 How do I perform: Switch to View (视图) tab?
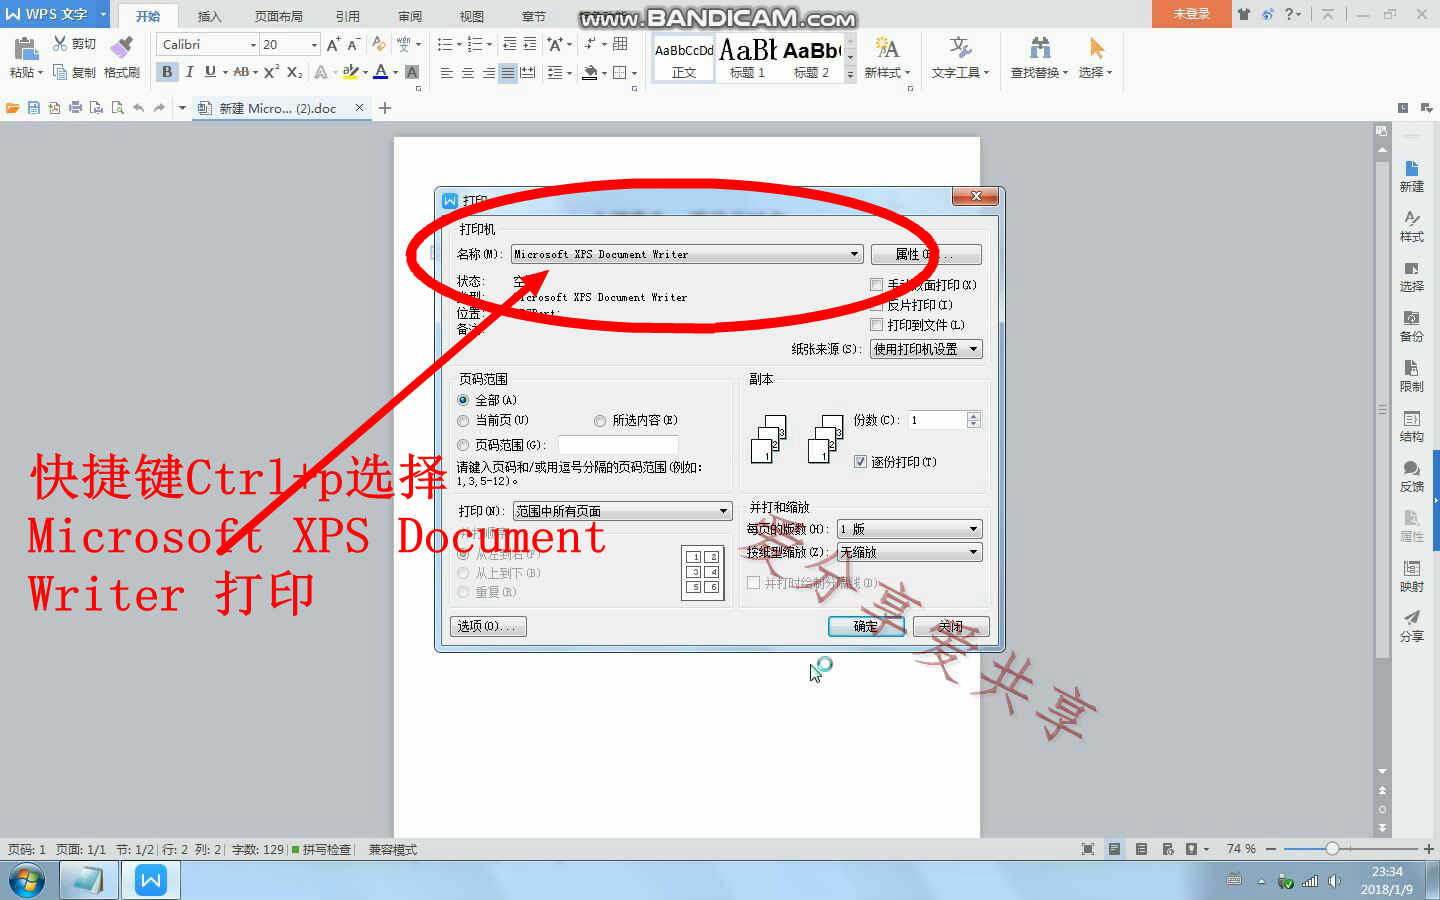pyautogui.click(x=471, y=16)
